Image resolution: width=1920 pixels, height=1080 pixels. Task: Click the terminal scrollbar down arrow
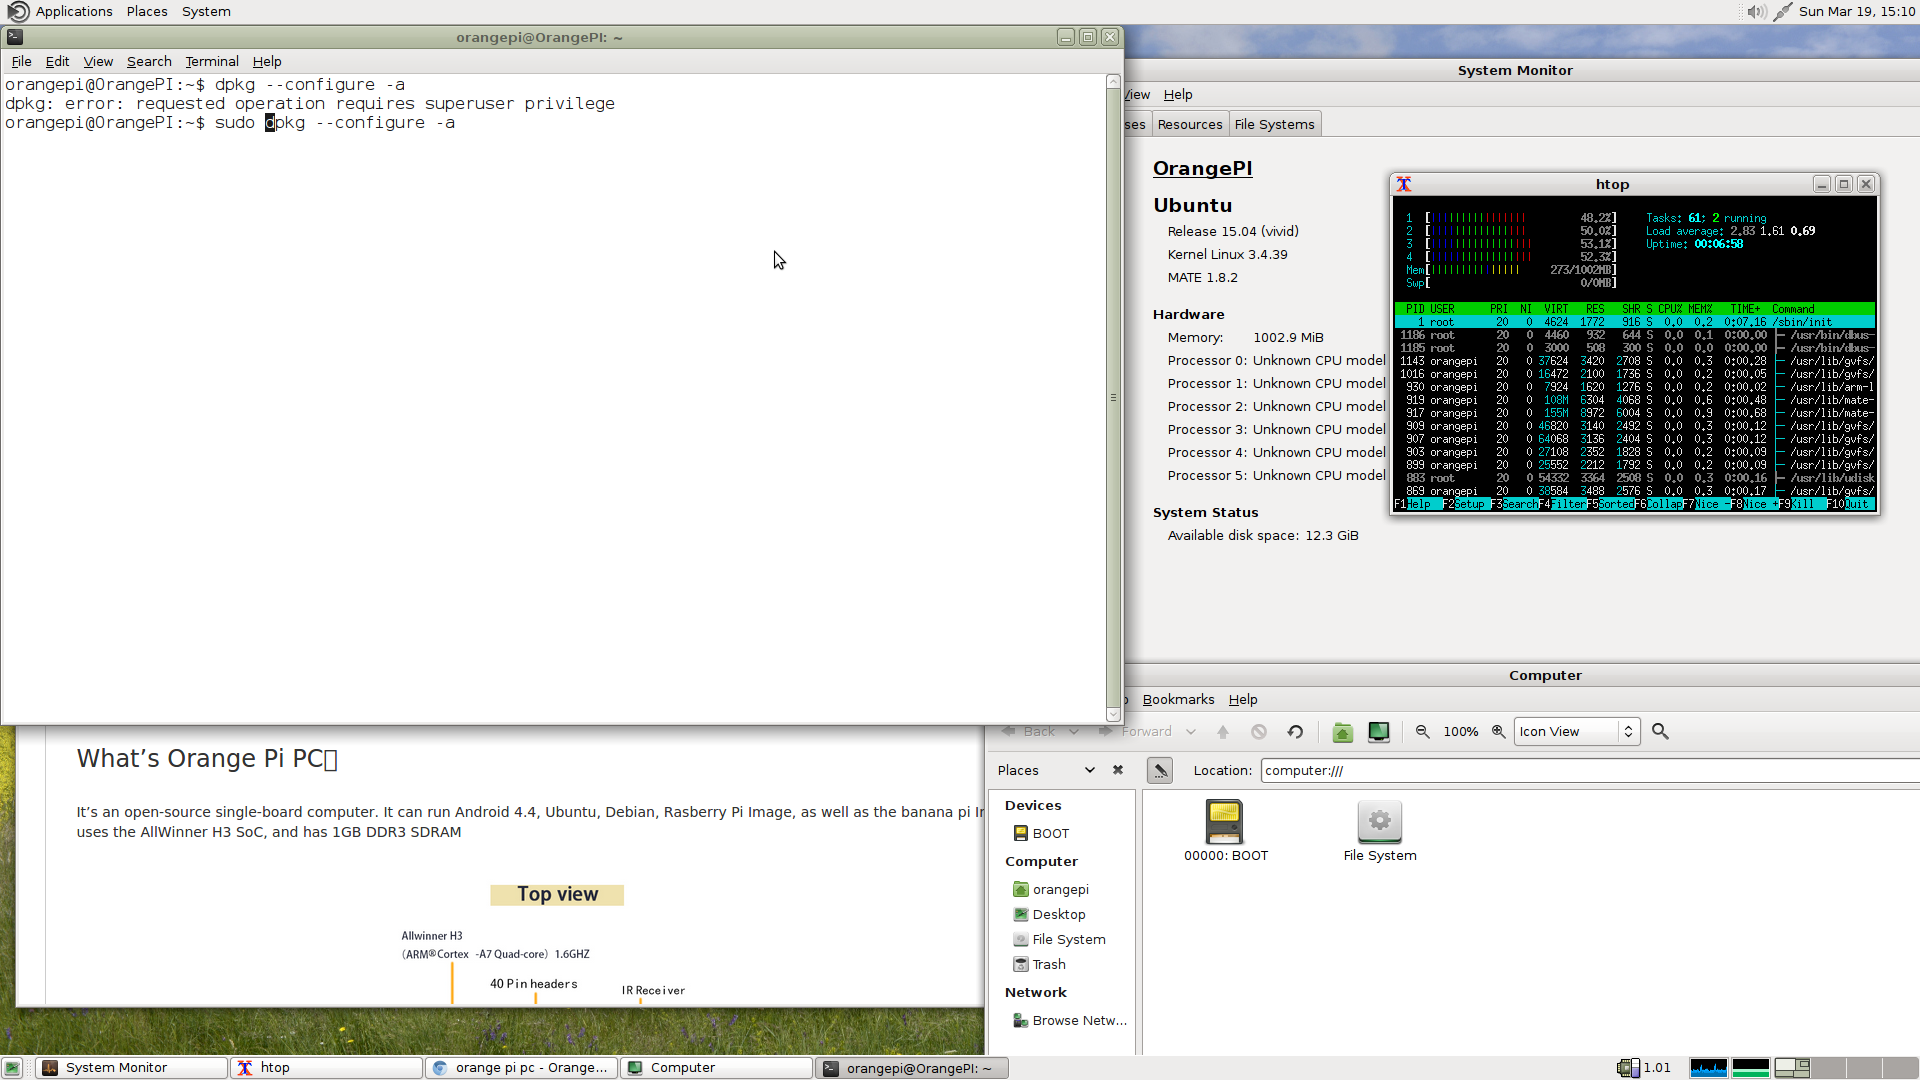[x=1113, y=714]
